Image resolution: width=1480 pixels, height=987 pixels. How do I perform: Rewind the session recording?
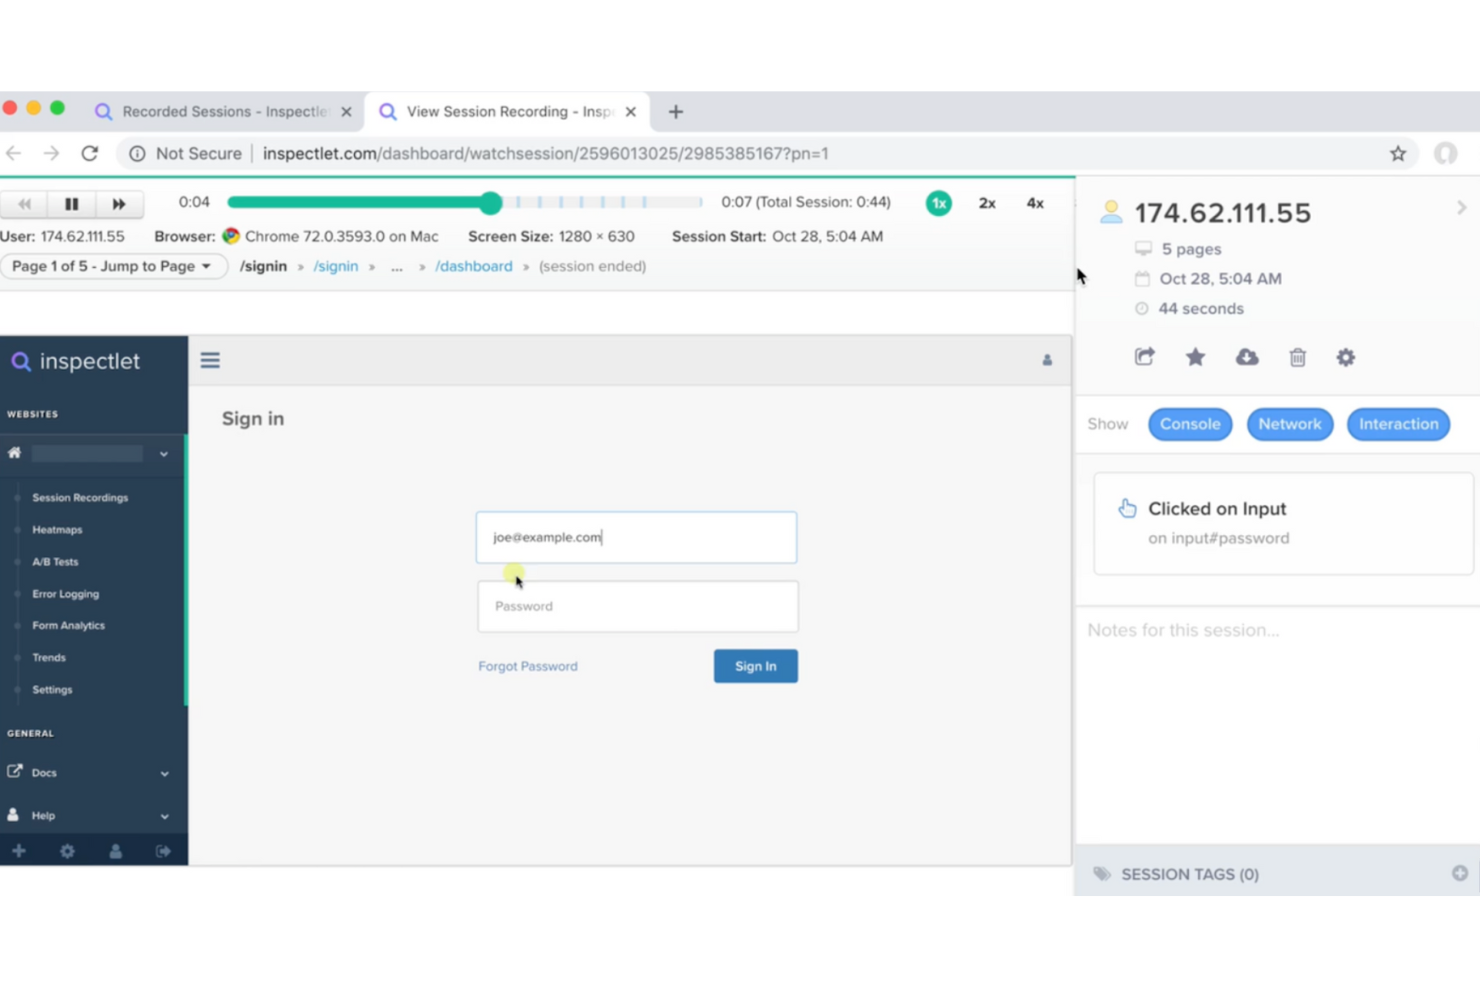point(24,204)
